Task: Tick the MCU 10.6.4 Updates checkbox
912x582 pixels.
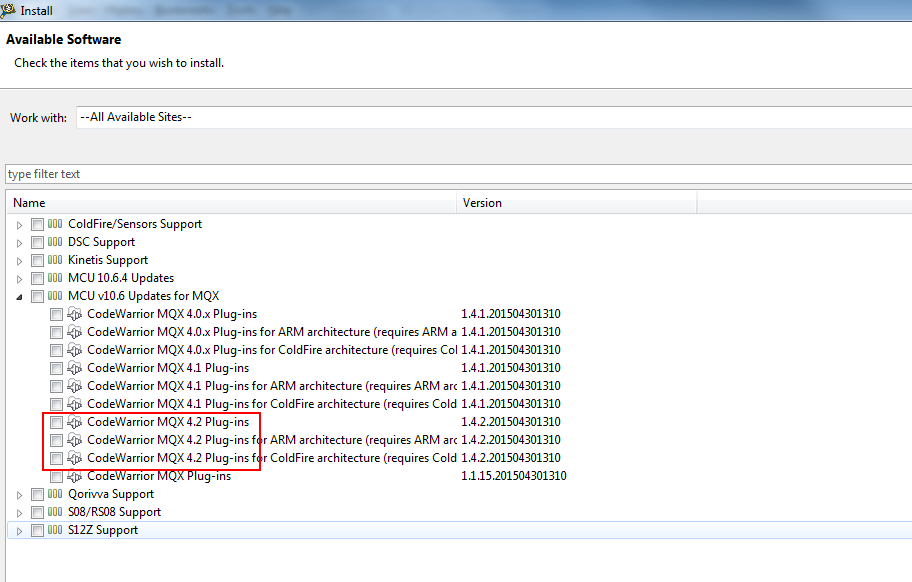Action: 37,278
